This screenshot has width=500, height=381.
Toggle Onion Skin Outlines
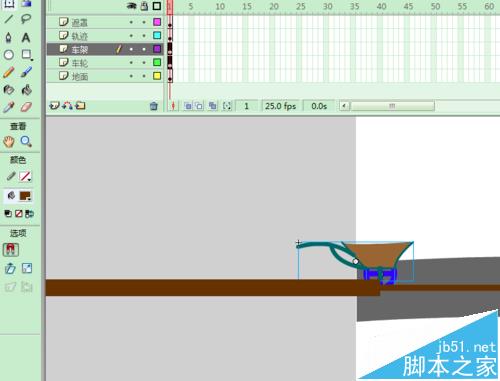coord(199,106)
